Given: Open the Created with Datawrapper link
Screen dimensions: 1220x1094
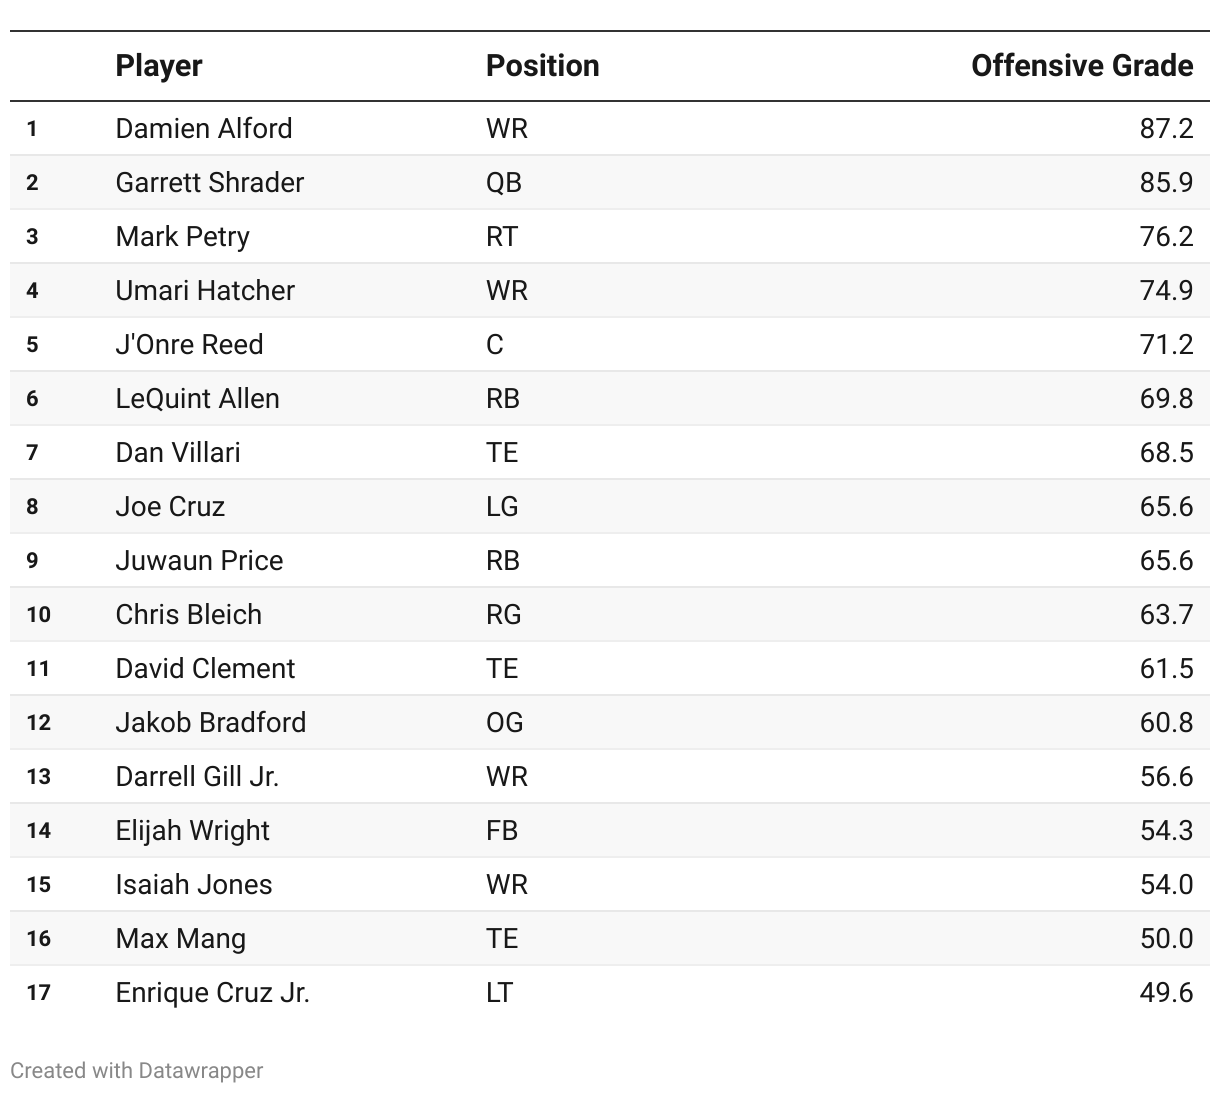Looking at the screenshot, I should point(136,1070).
